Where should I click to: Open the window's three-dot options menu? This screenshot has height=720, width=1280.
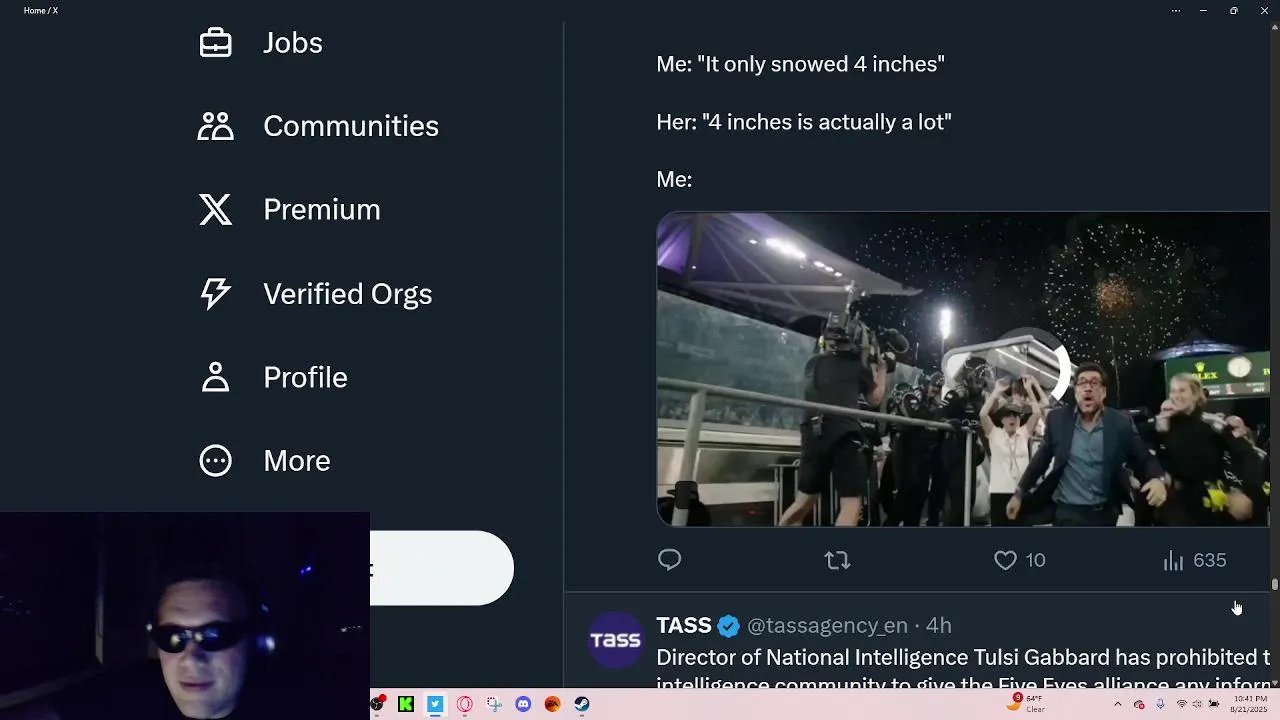(1175, 10)
